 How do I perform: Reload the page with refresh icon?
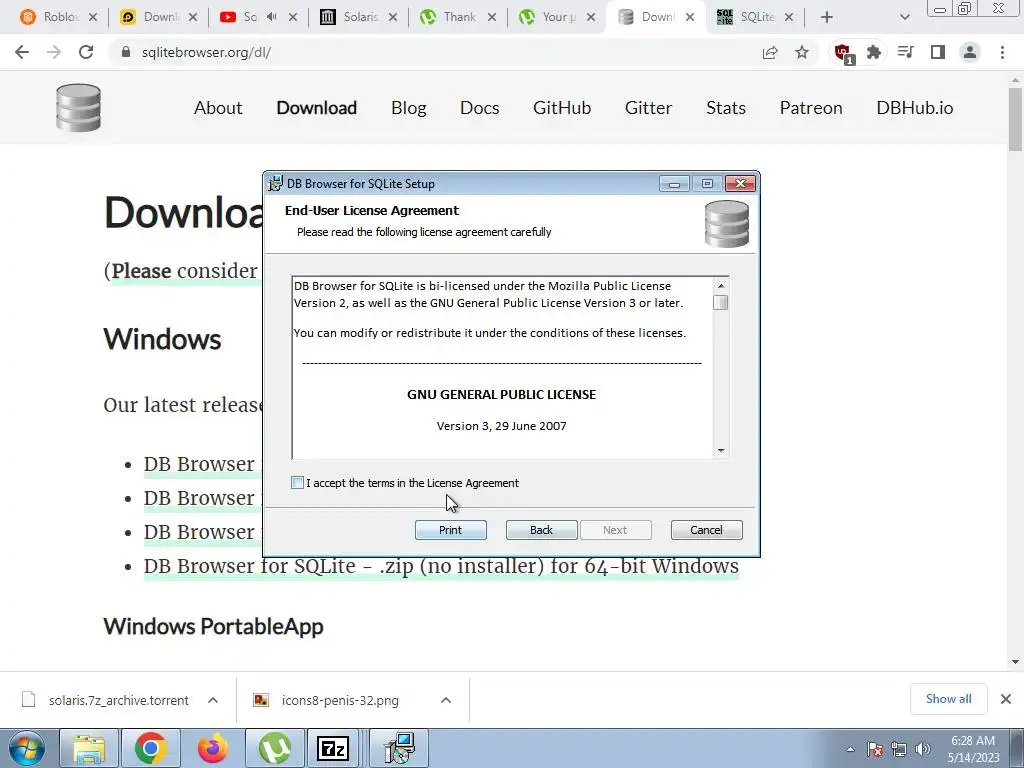[86, 52]
